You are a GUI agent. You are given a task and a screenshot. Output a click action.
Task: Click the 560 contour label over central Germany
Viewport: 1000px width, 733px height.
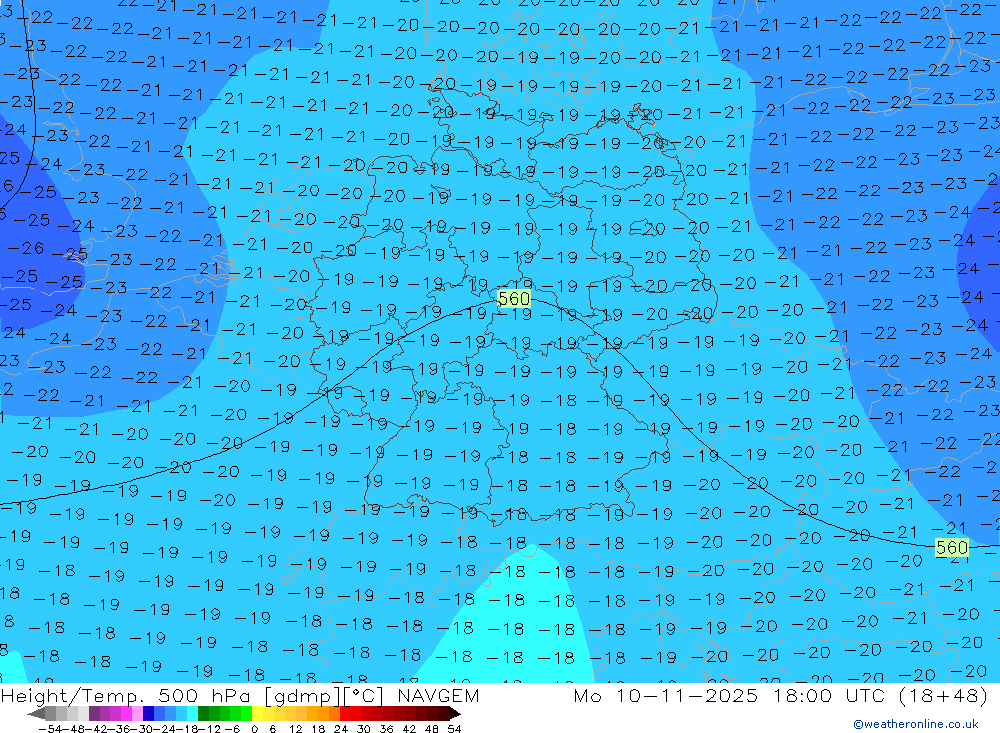coord(513,299)
